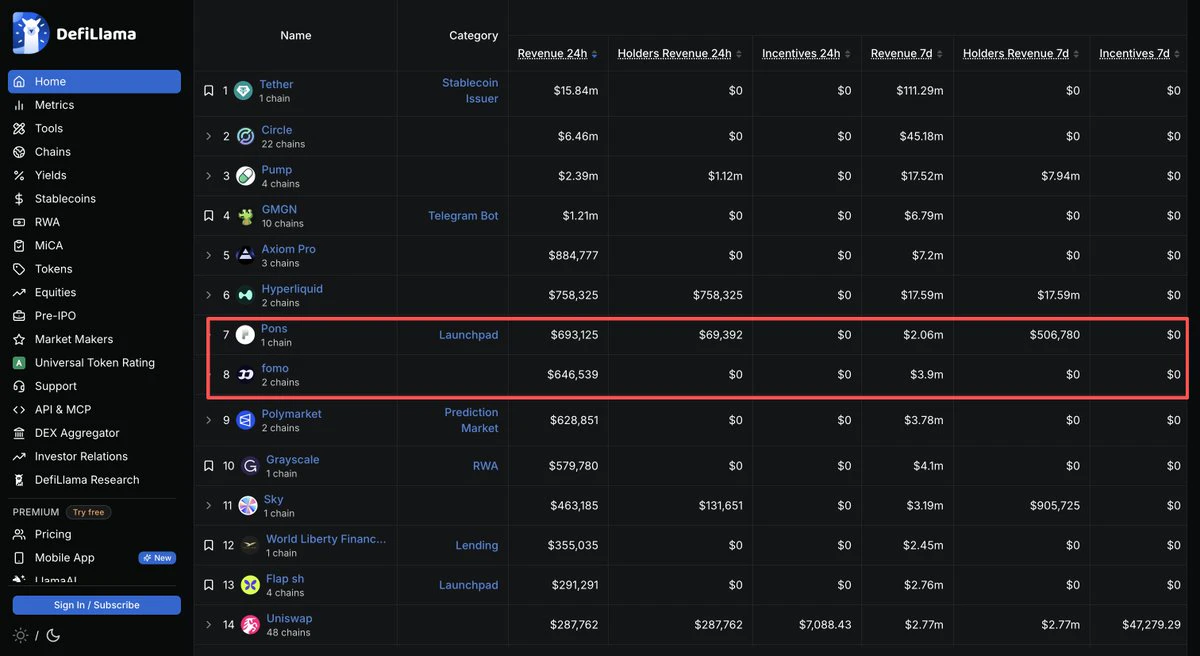Screen dimensions: 1200x656
Task: Open the Stablecoin Issuer category link
Action: click(470, 91)
